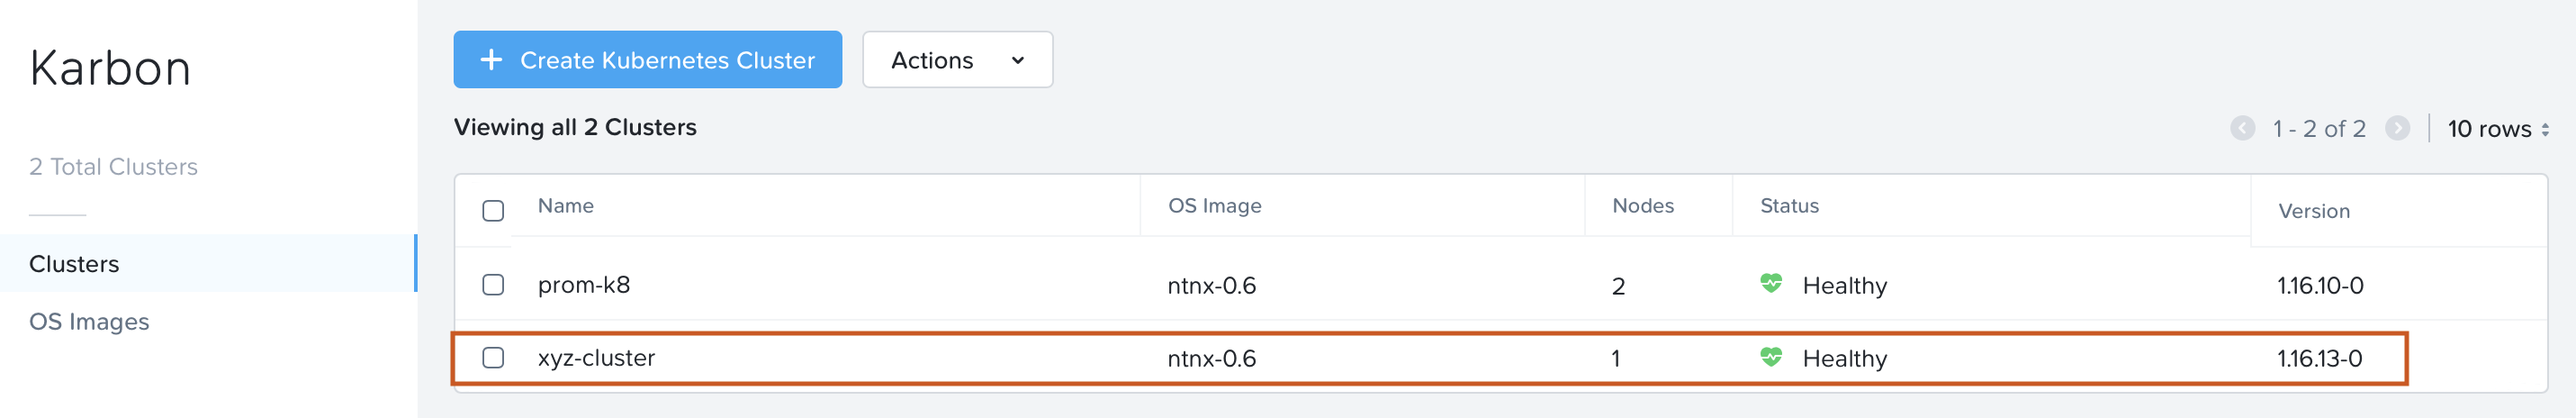Sort table by Version column header
The image size is (2576, 418).
click(2313, 211)
